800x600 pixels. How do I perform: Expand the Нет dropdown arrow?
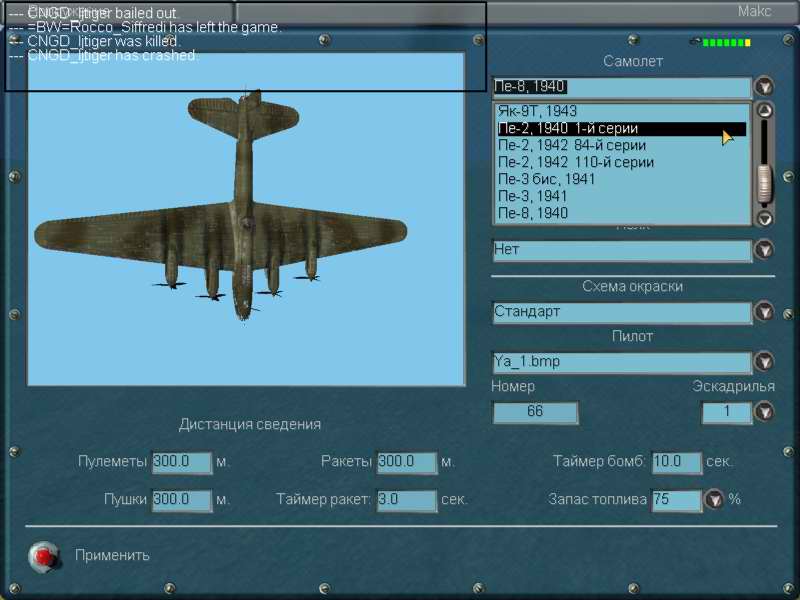(x=764, y=250)
